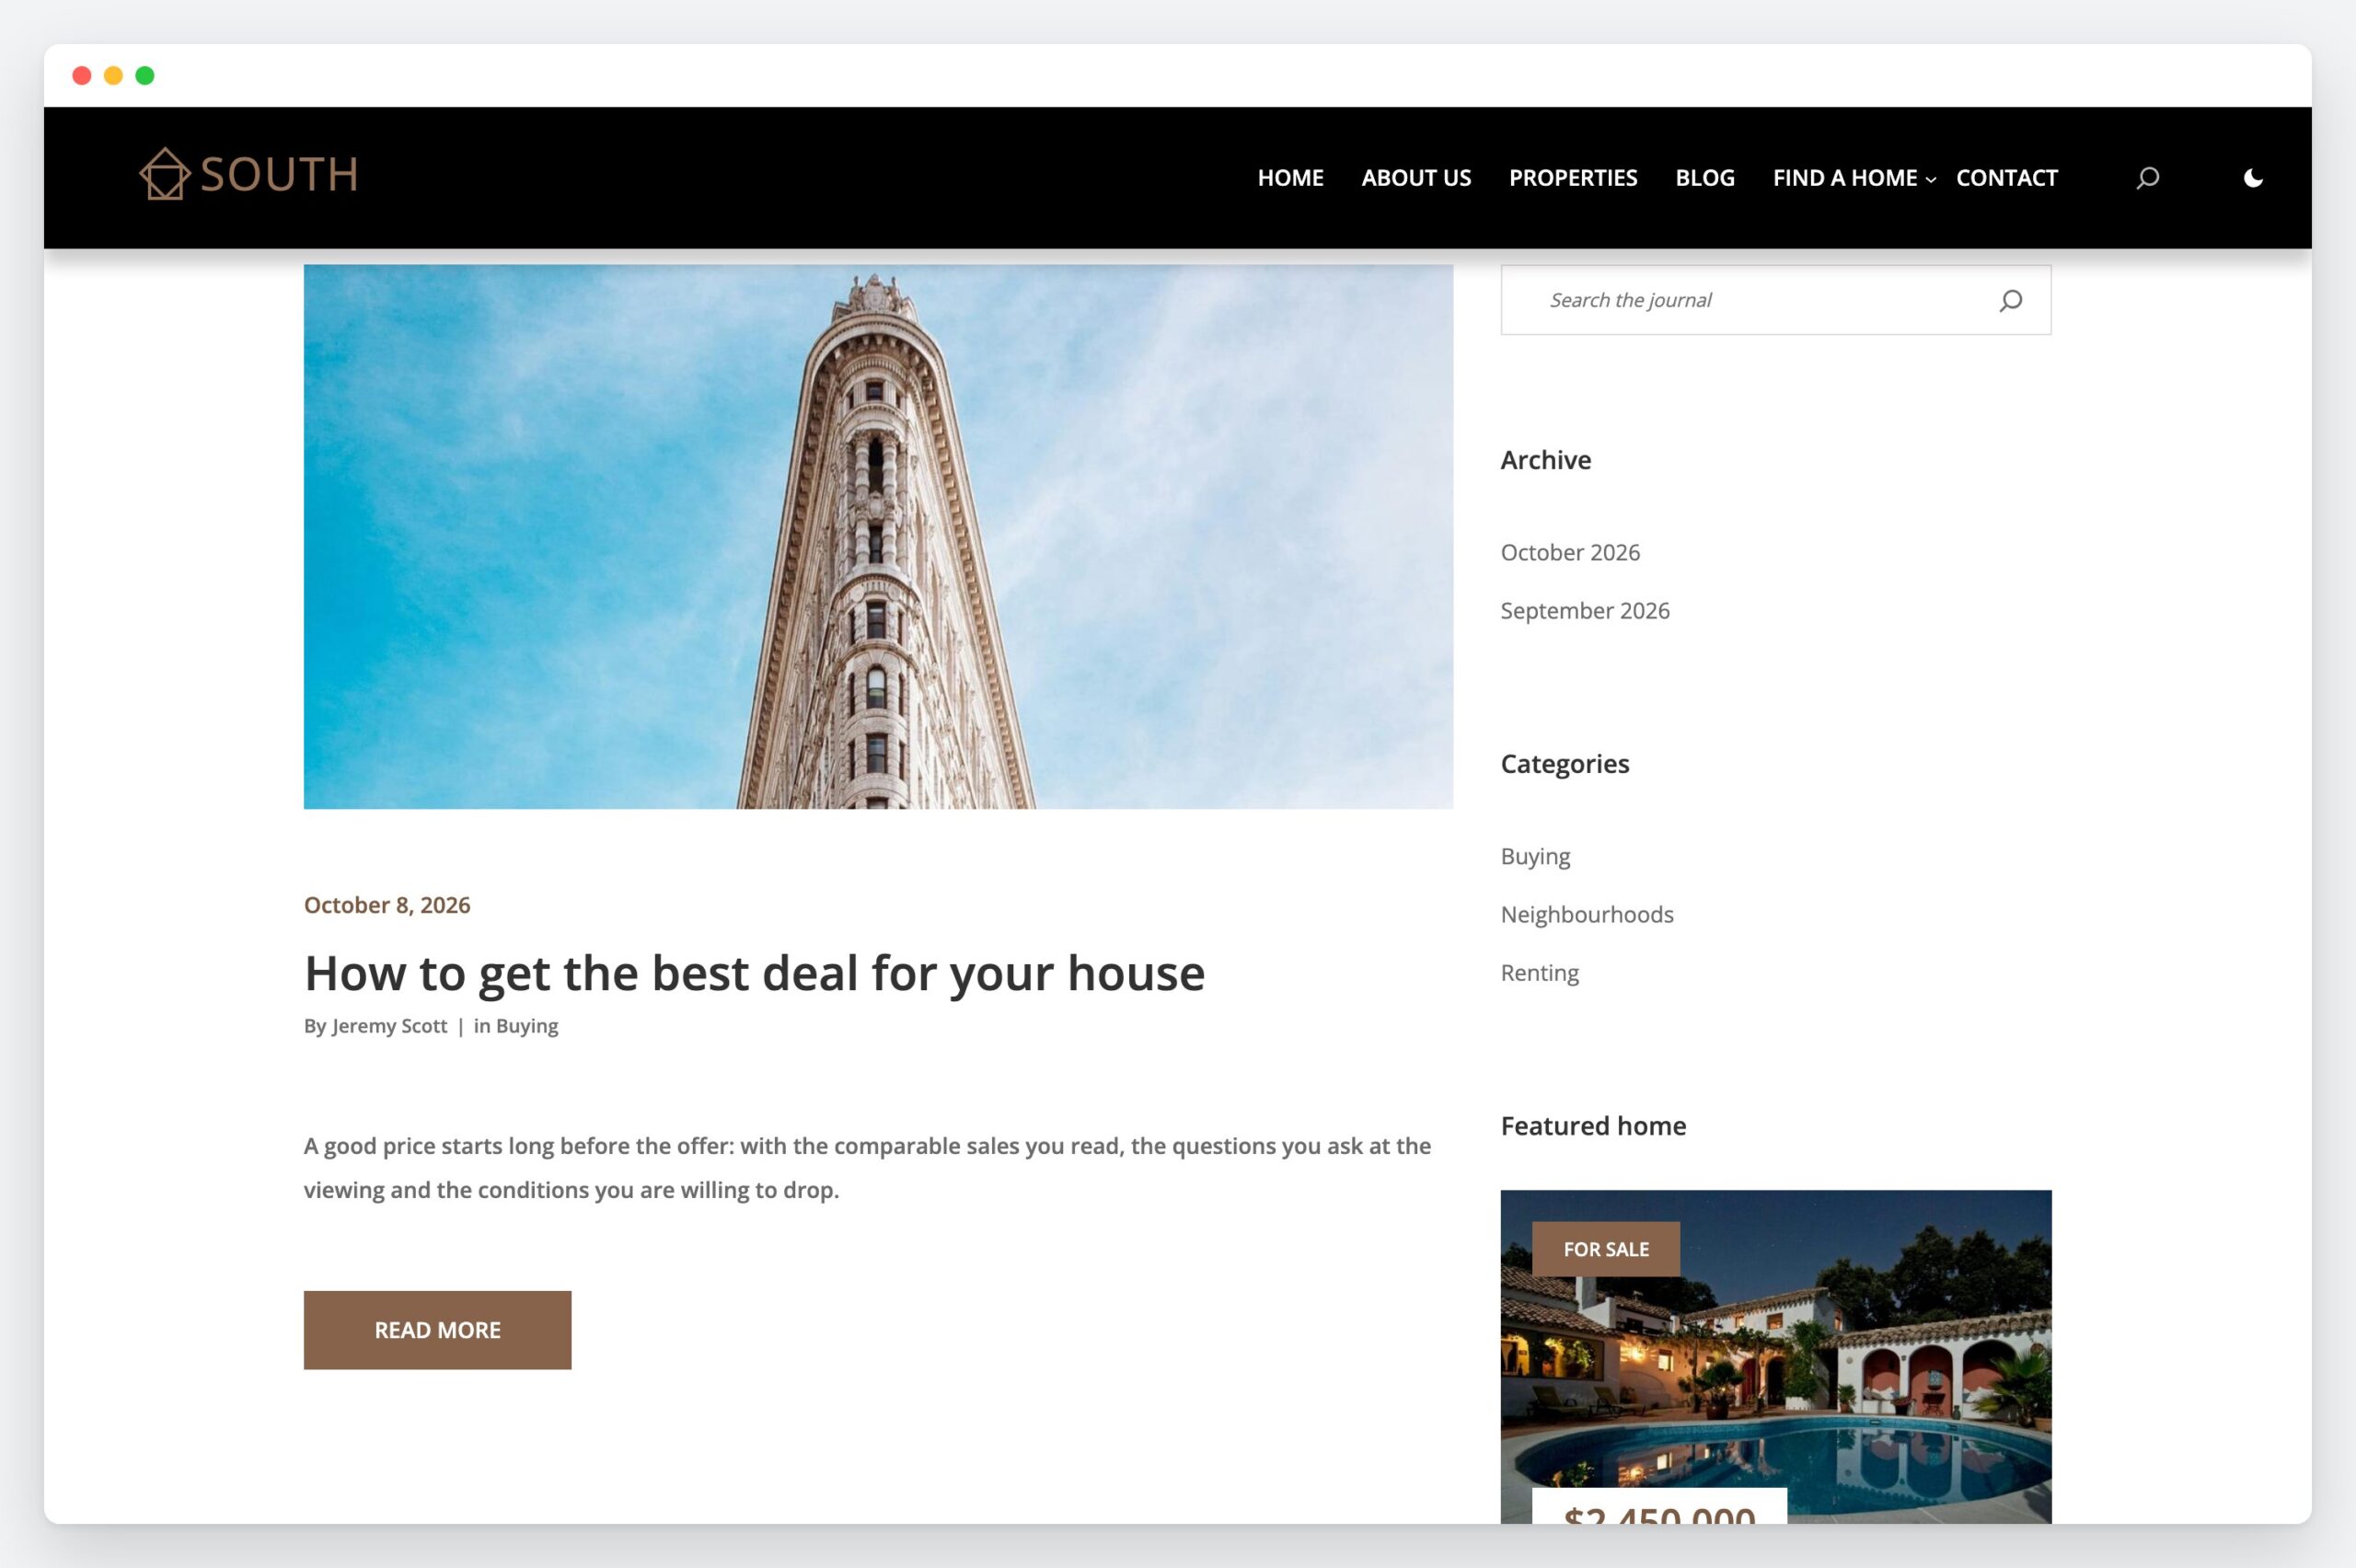The image size is (2356, 1568).
Task: Open the About Us page
Action: pyautogui.click(x=1416, y=178)
